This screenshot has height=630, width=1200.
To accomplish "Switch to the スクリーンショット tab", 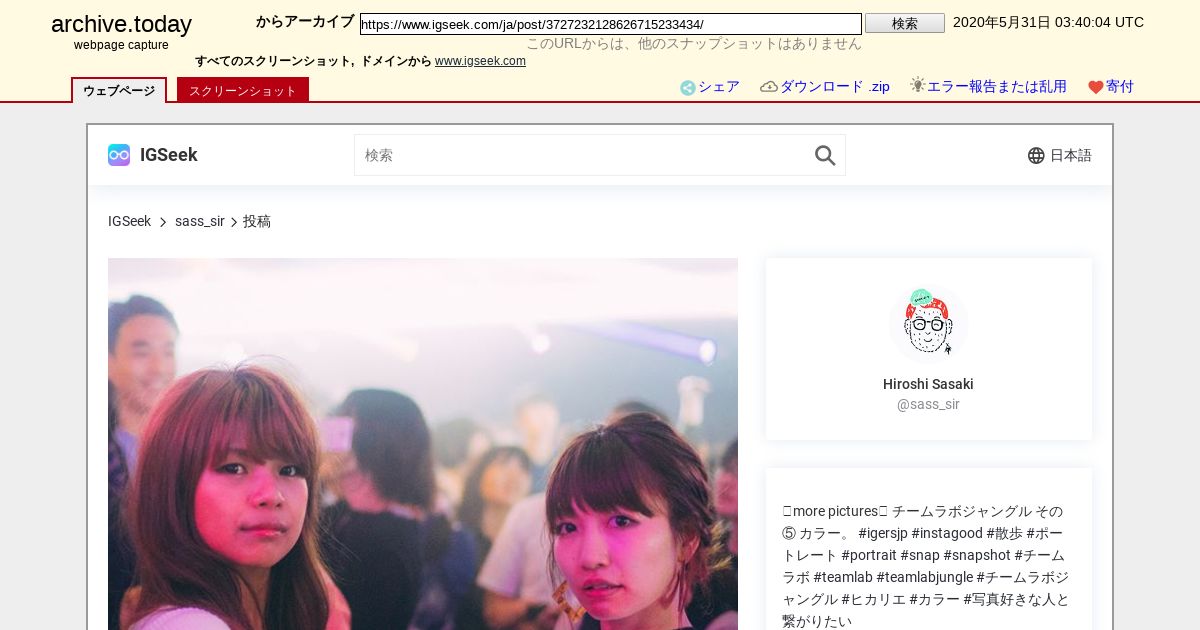I will 243,90.
